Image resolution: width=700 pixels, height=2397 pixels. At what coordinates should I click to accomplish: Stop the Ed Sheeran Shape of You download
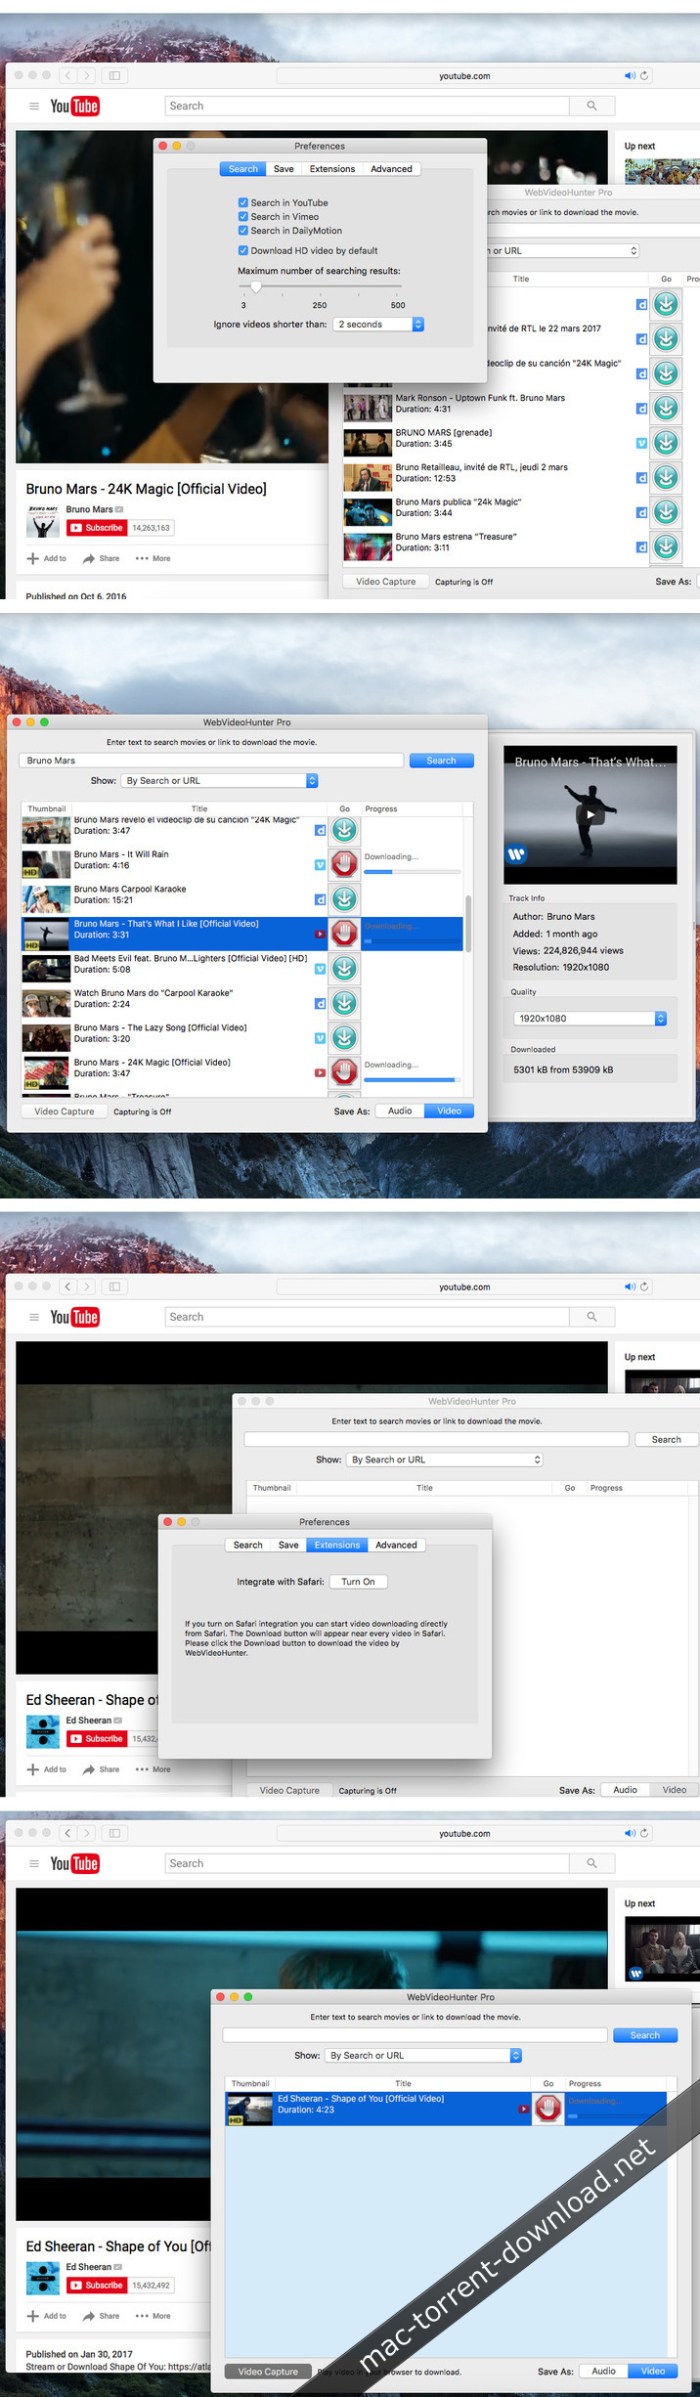point(548,2108)
